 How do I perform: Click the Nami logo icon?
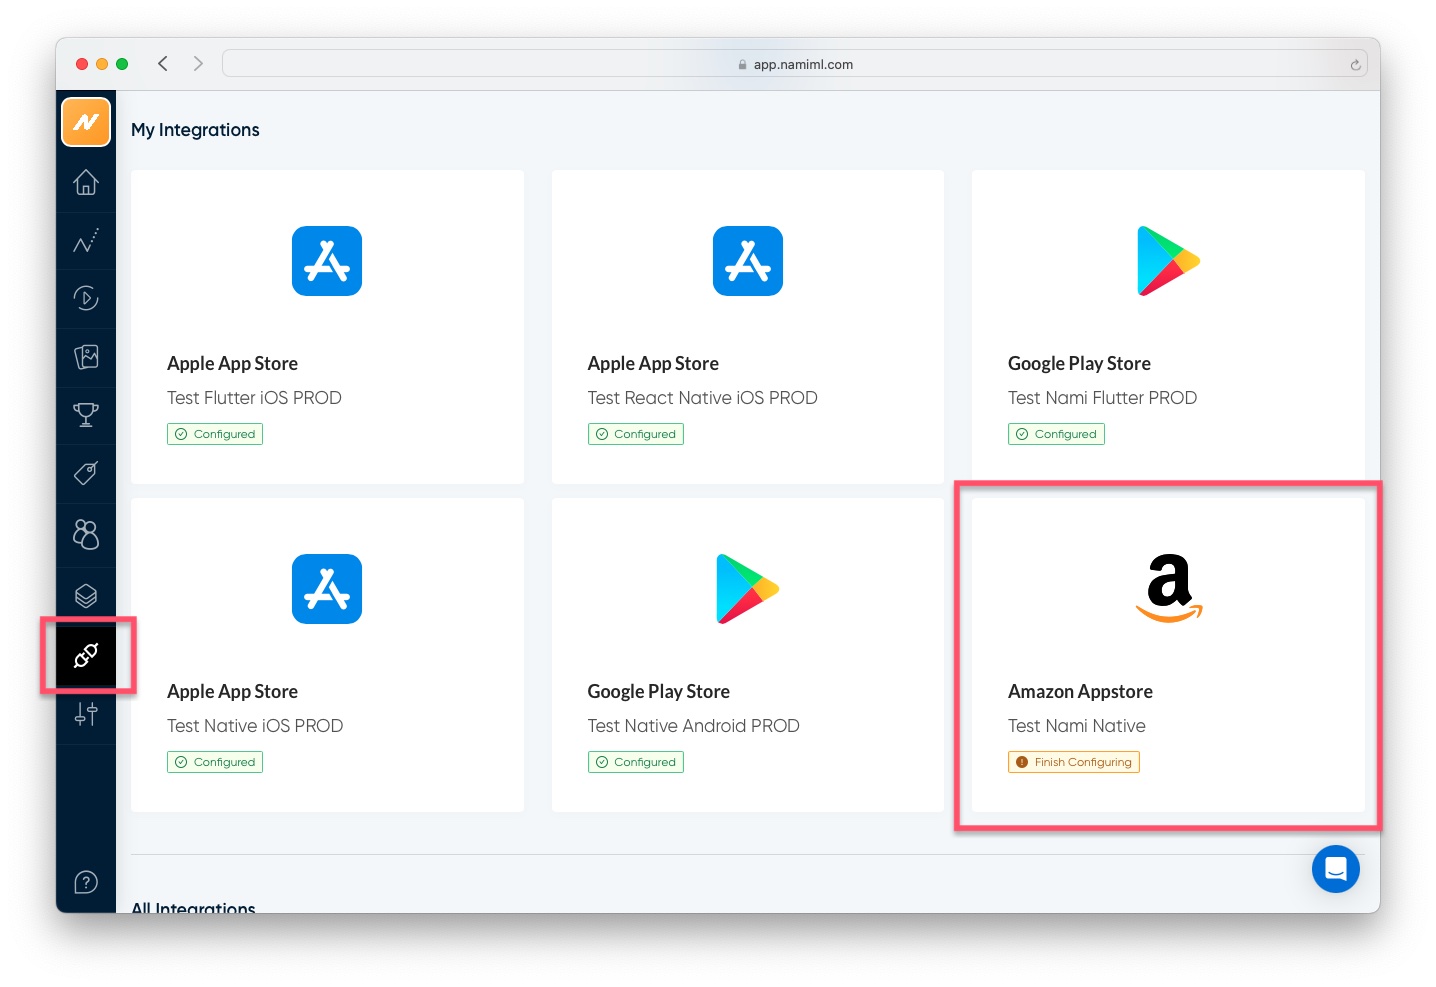coord(86,122)
